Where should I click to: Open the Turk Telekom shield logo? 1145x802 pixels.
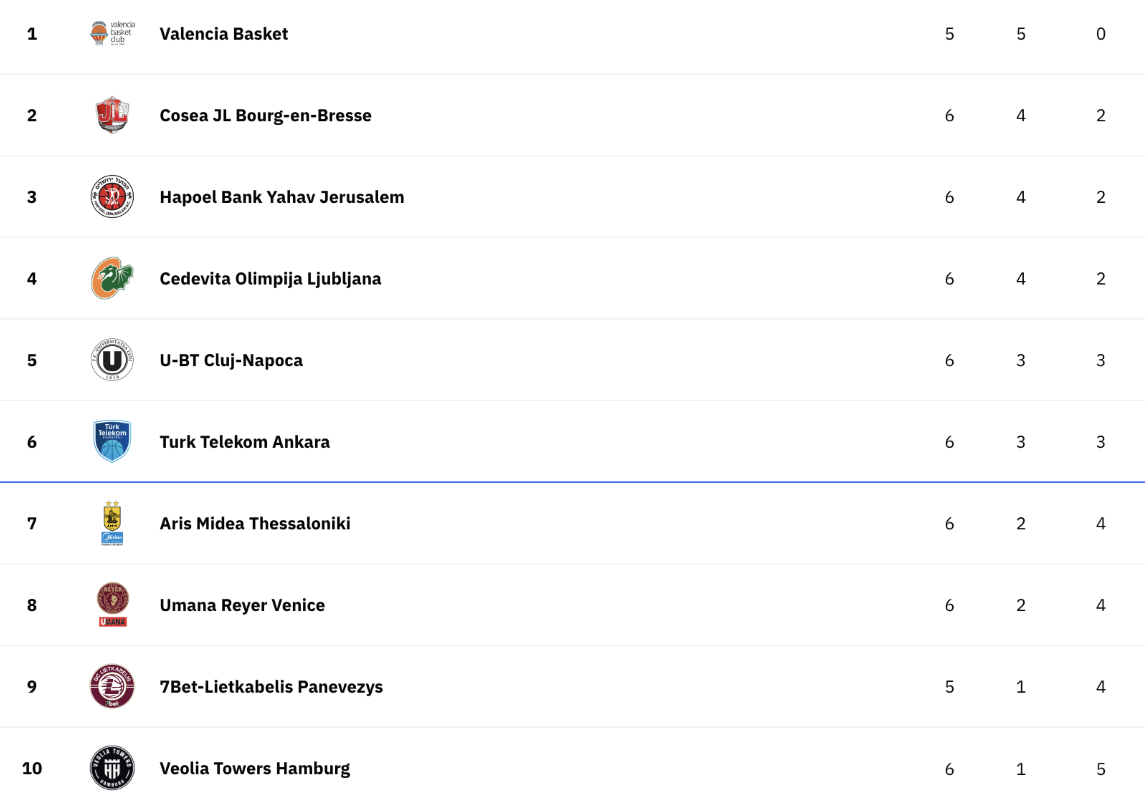coord(112,441)
